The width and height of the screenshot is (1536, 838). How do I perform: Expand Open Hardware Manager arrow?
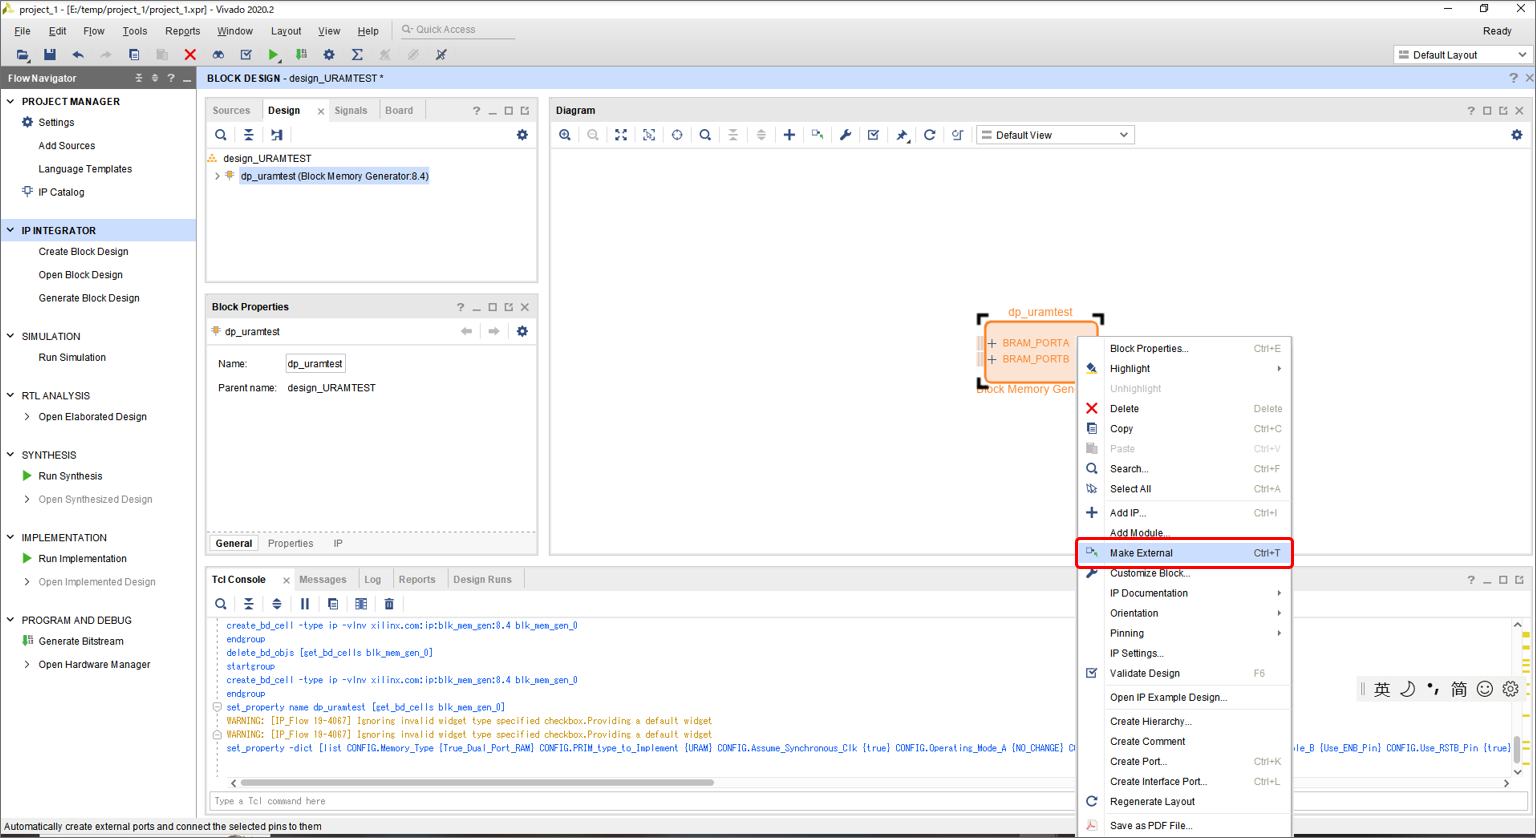click(x=27, y=664)
